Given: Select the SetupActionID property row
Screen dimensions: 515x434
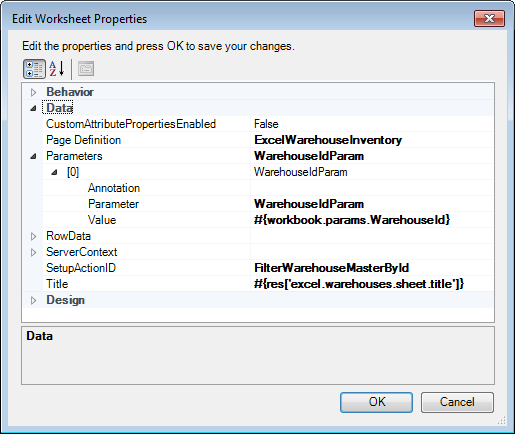Looking at the screenshot, I should click(x=268, y=268).
